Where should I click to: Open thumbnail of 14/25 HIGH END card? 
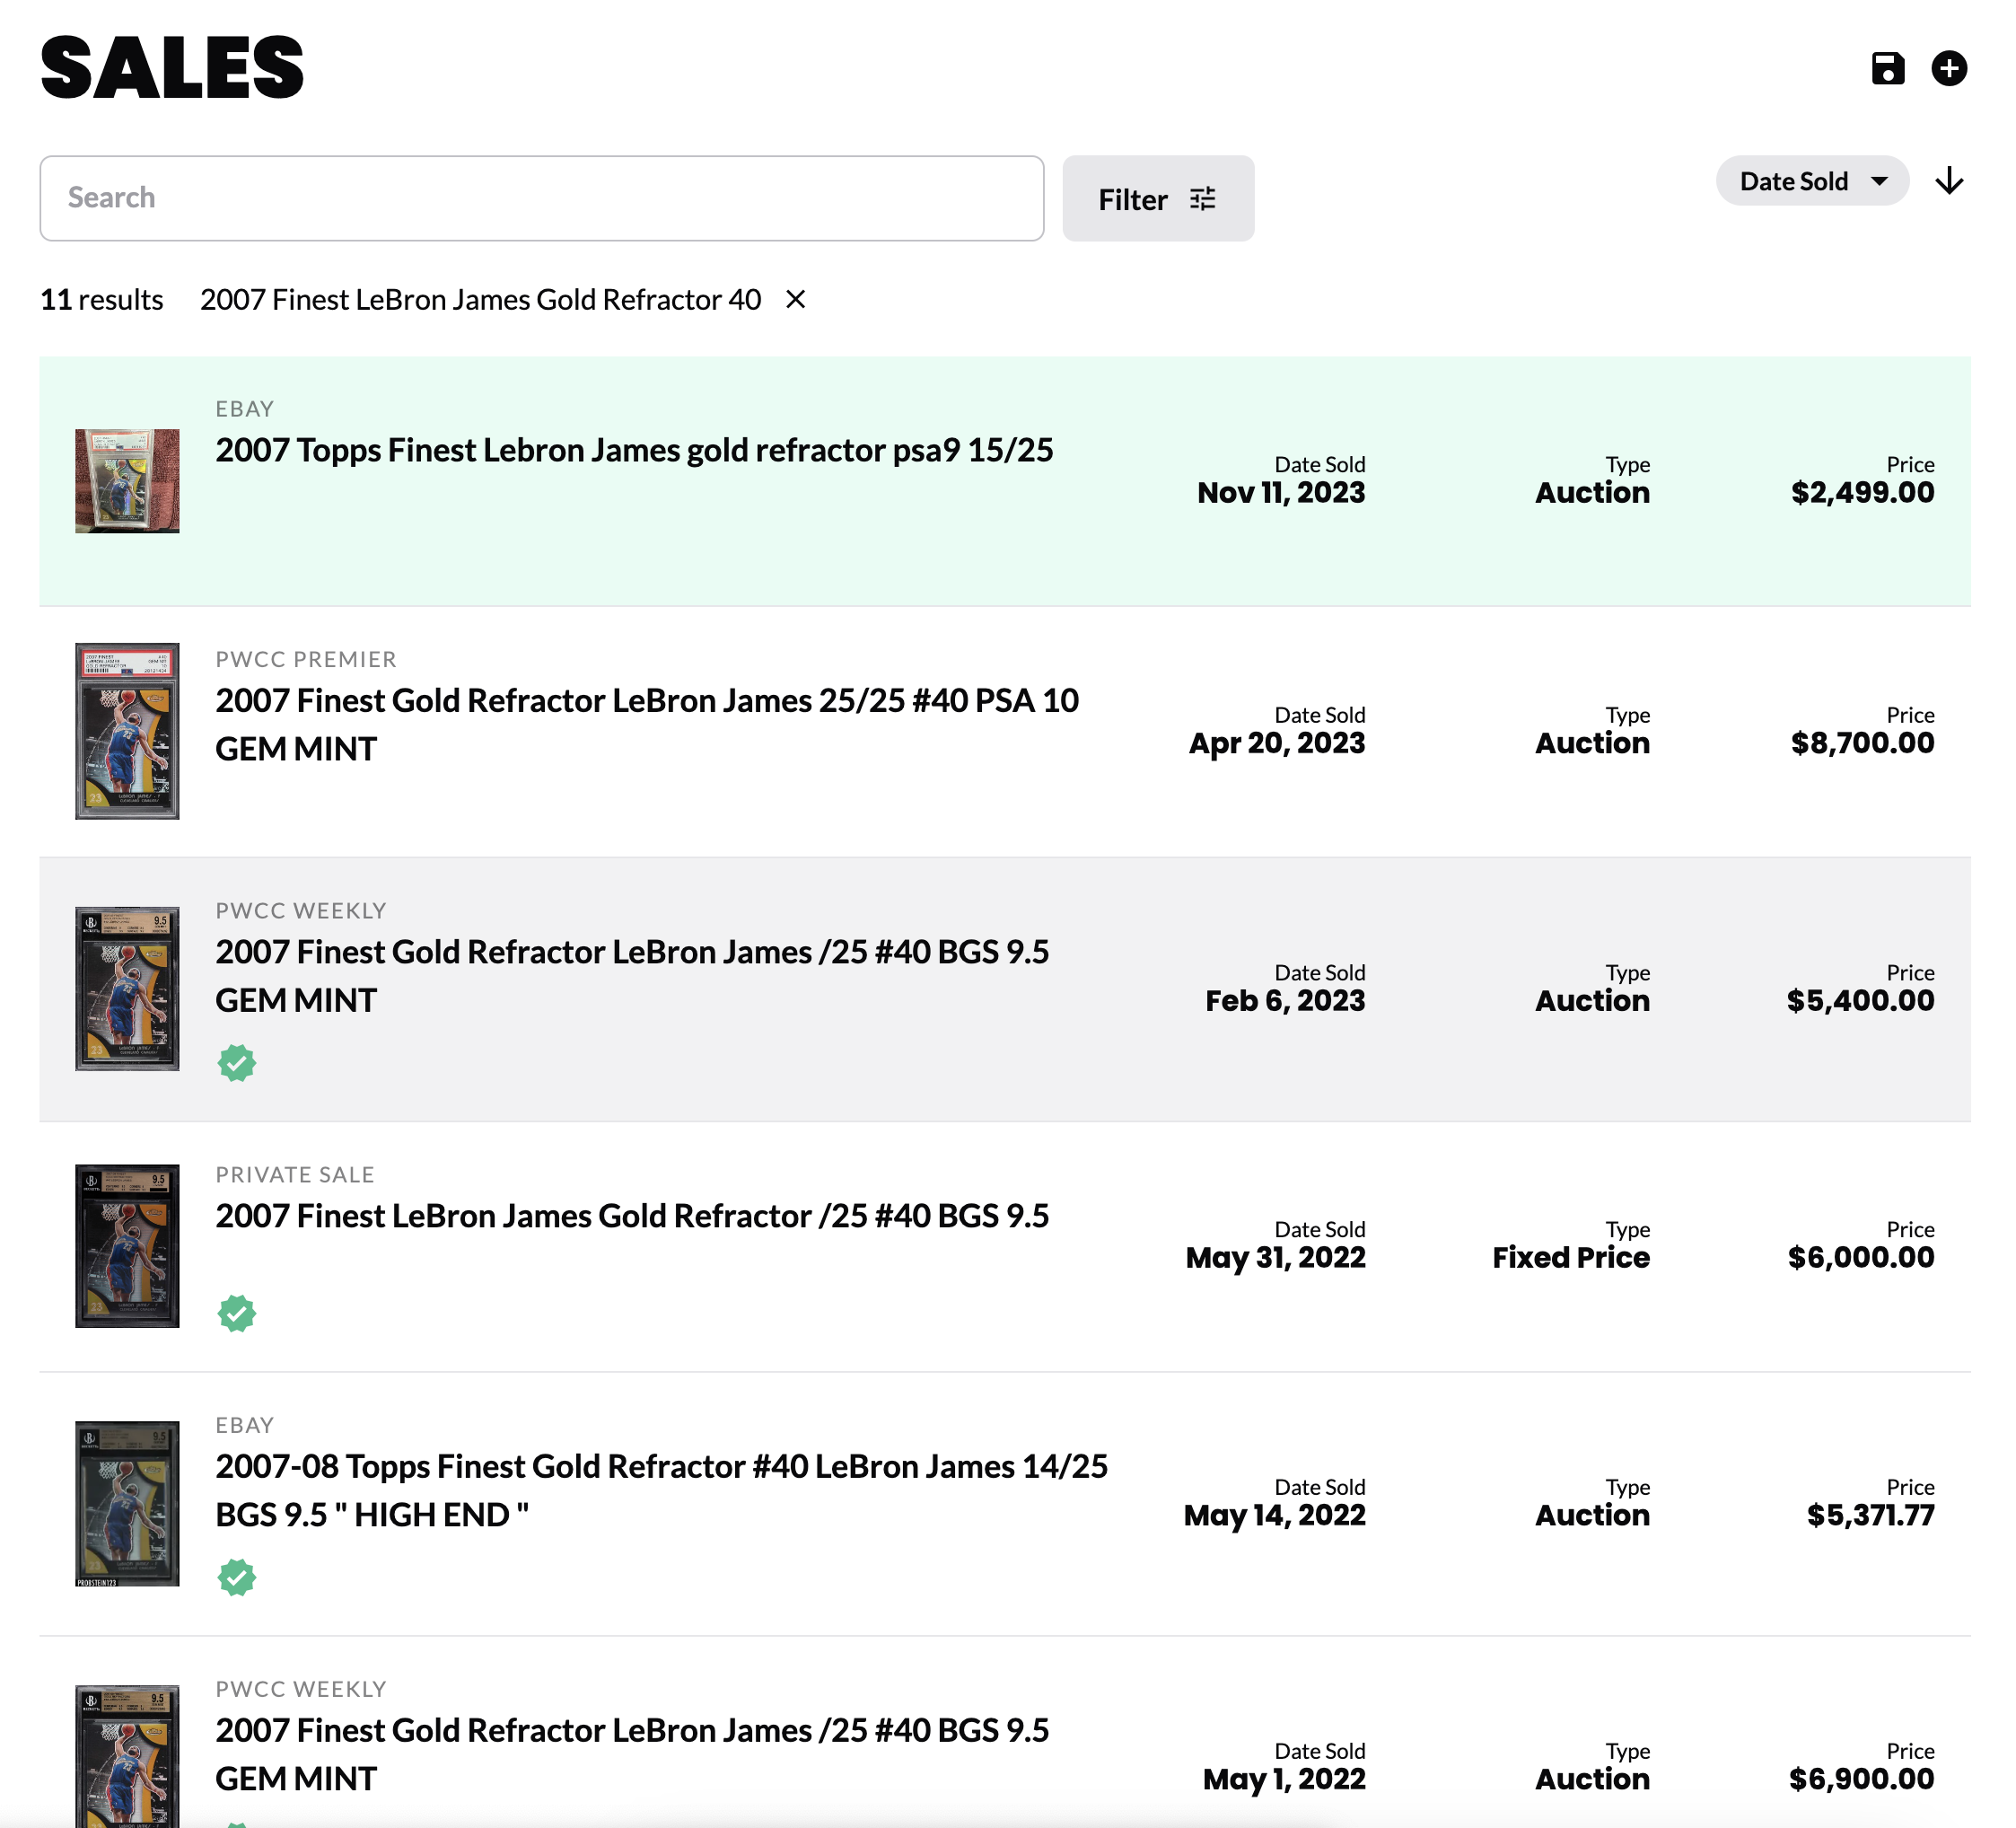click(127, 1503)
